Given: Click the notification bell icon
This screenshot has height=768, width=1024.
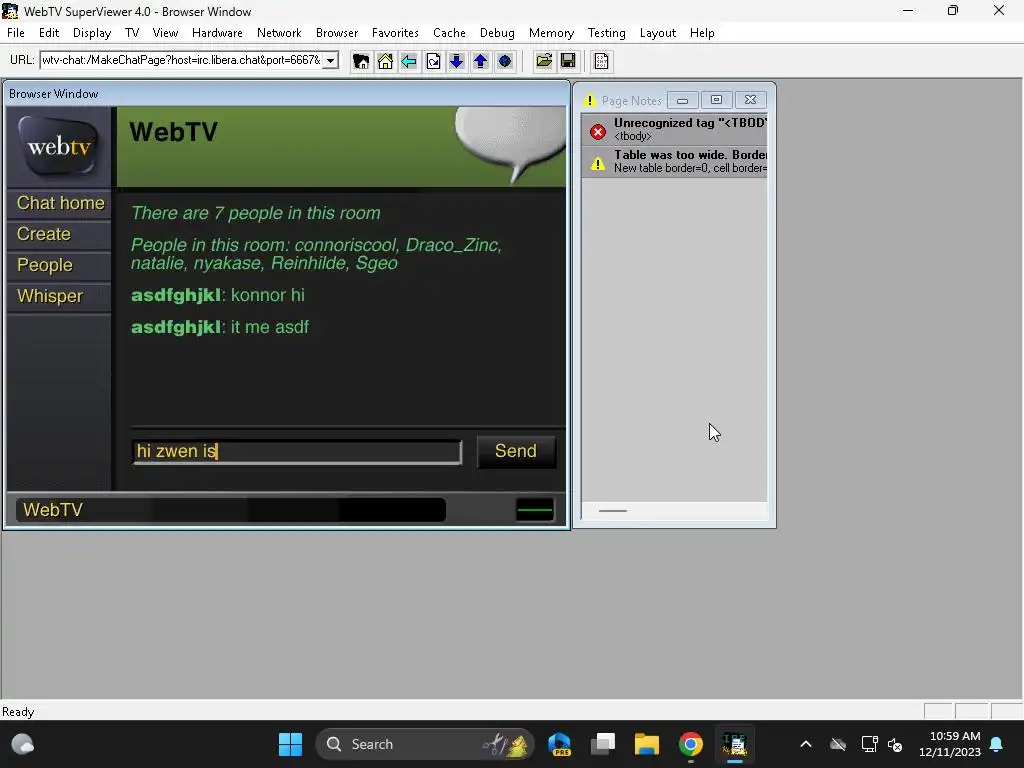Looking at the screenshot, I should pos(997,744).
